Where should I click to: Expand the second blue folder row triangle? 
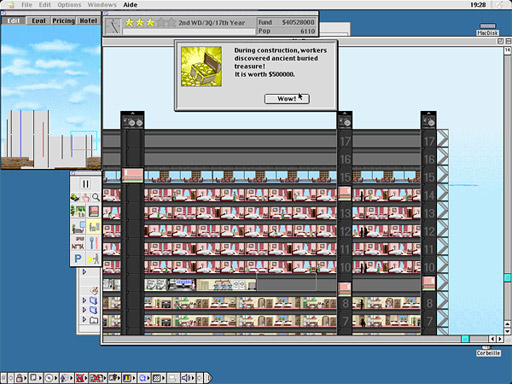tap(84, 310)
